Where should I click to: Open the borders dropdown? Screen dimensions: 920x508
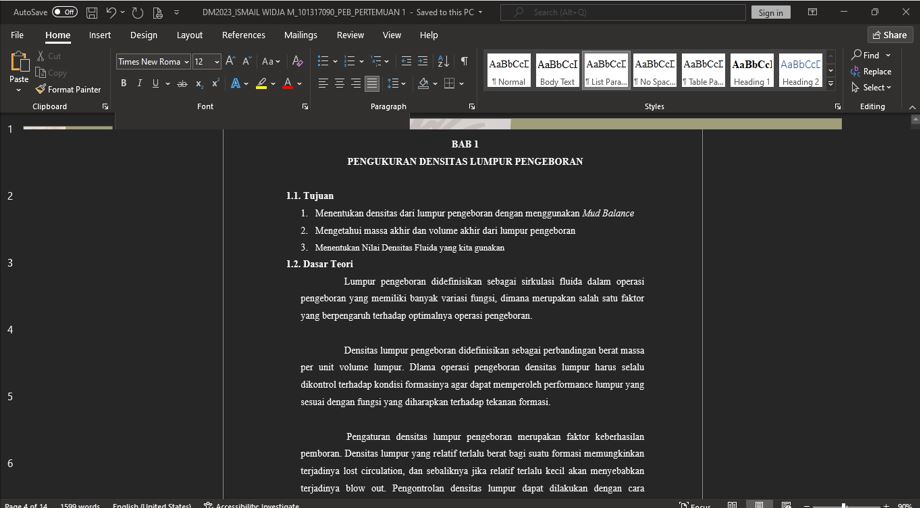pyautogui.click(x=462, y=83)
